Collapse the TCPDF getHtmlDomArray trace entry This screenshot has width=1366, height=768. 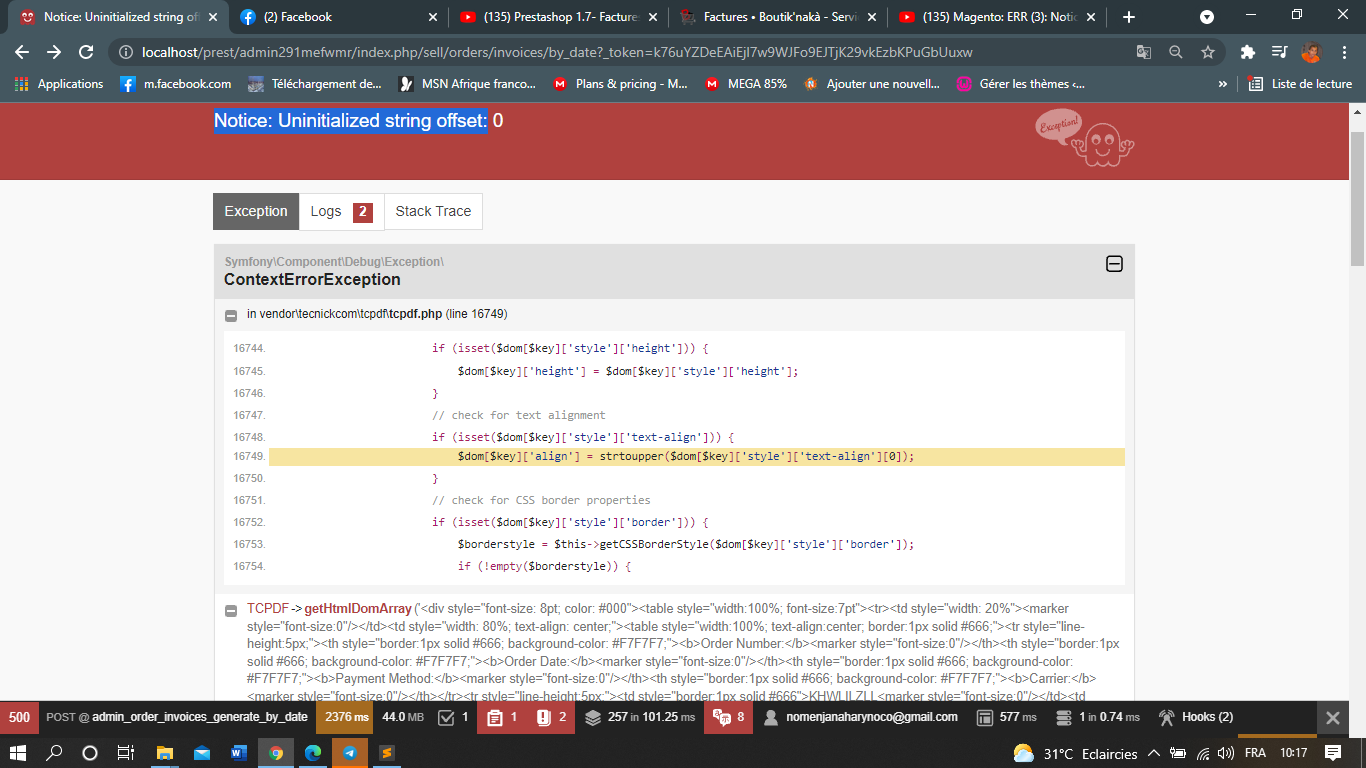(x=231, y=610)
